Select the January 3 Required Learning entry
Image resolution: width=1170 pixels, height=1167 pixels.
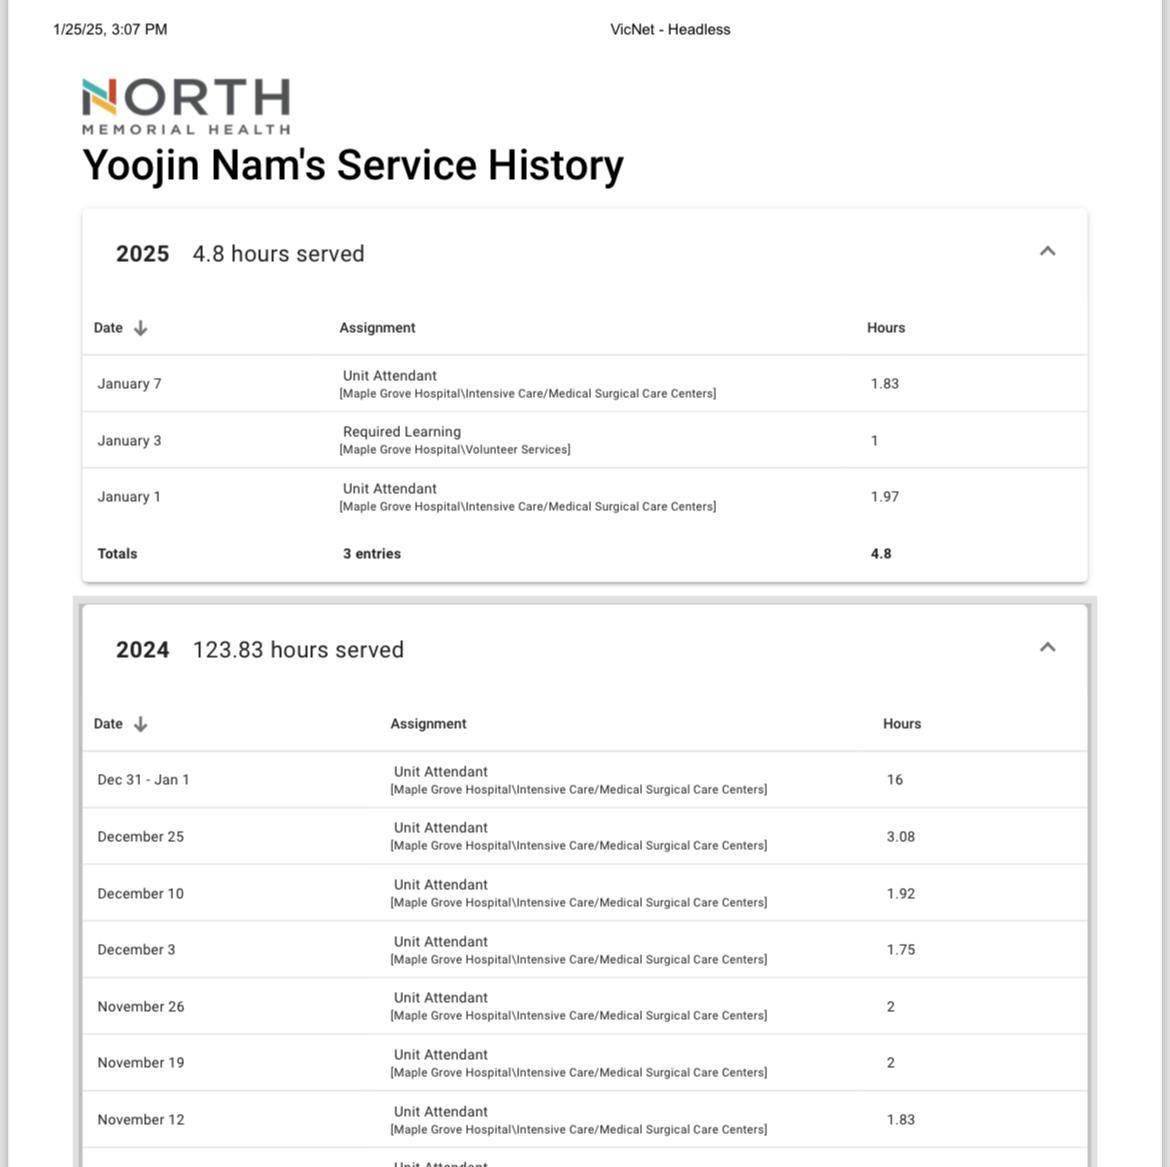pyautogui.click(x=401, y=440)
